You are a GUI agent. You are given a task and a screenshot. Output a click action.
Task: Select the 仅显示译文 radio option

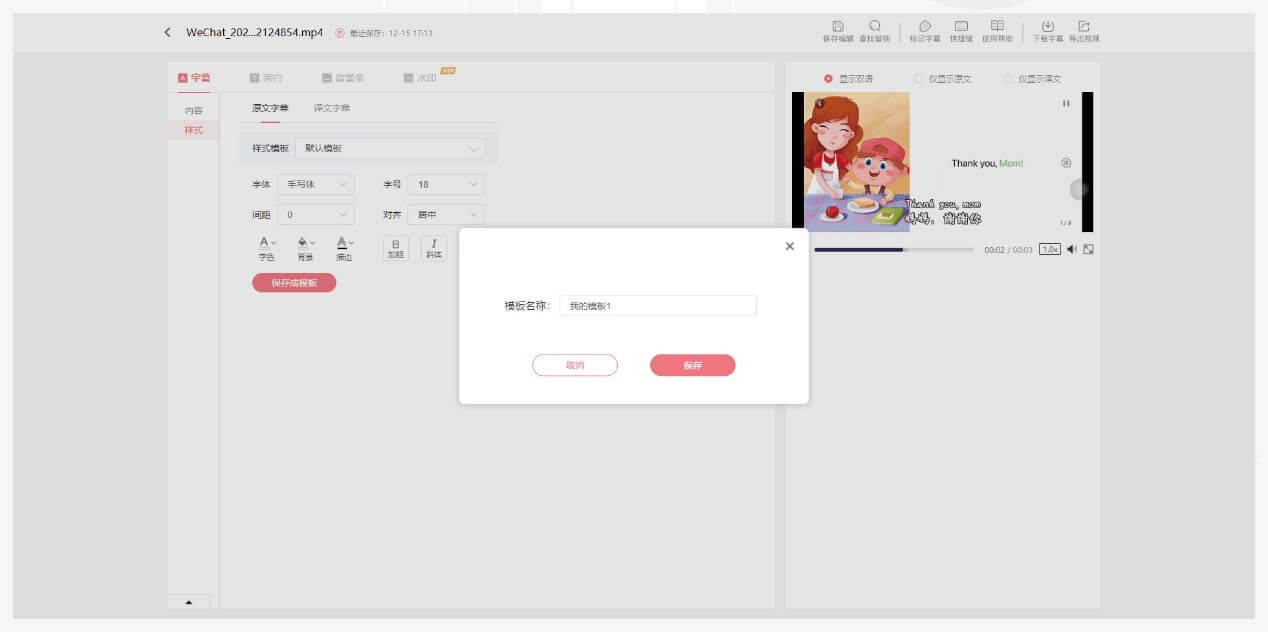pyautogui.click(x=1008, y=79)
